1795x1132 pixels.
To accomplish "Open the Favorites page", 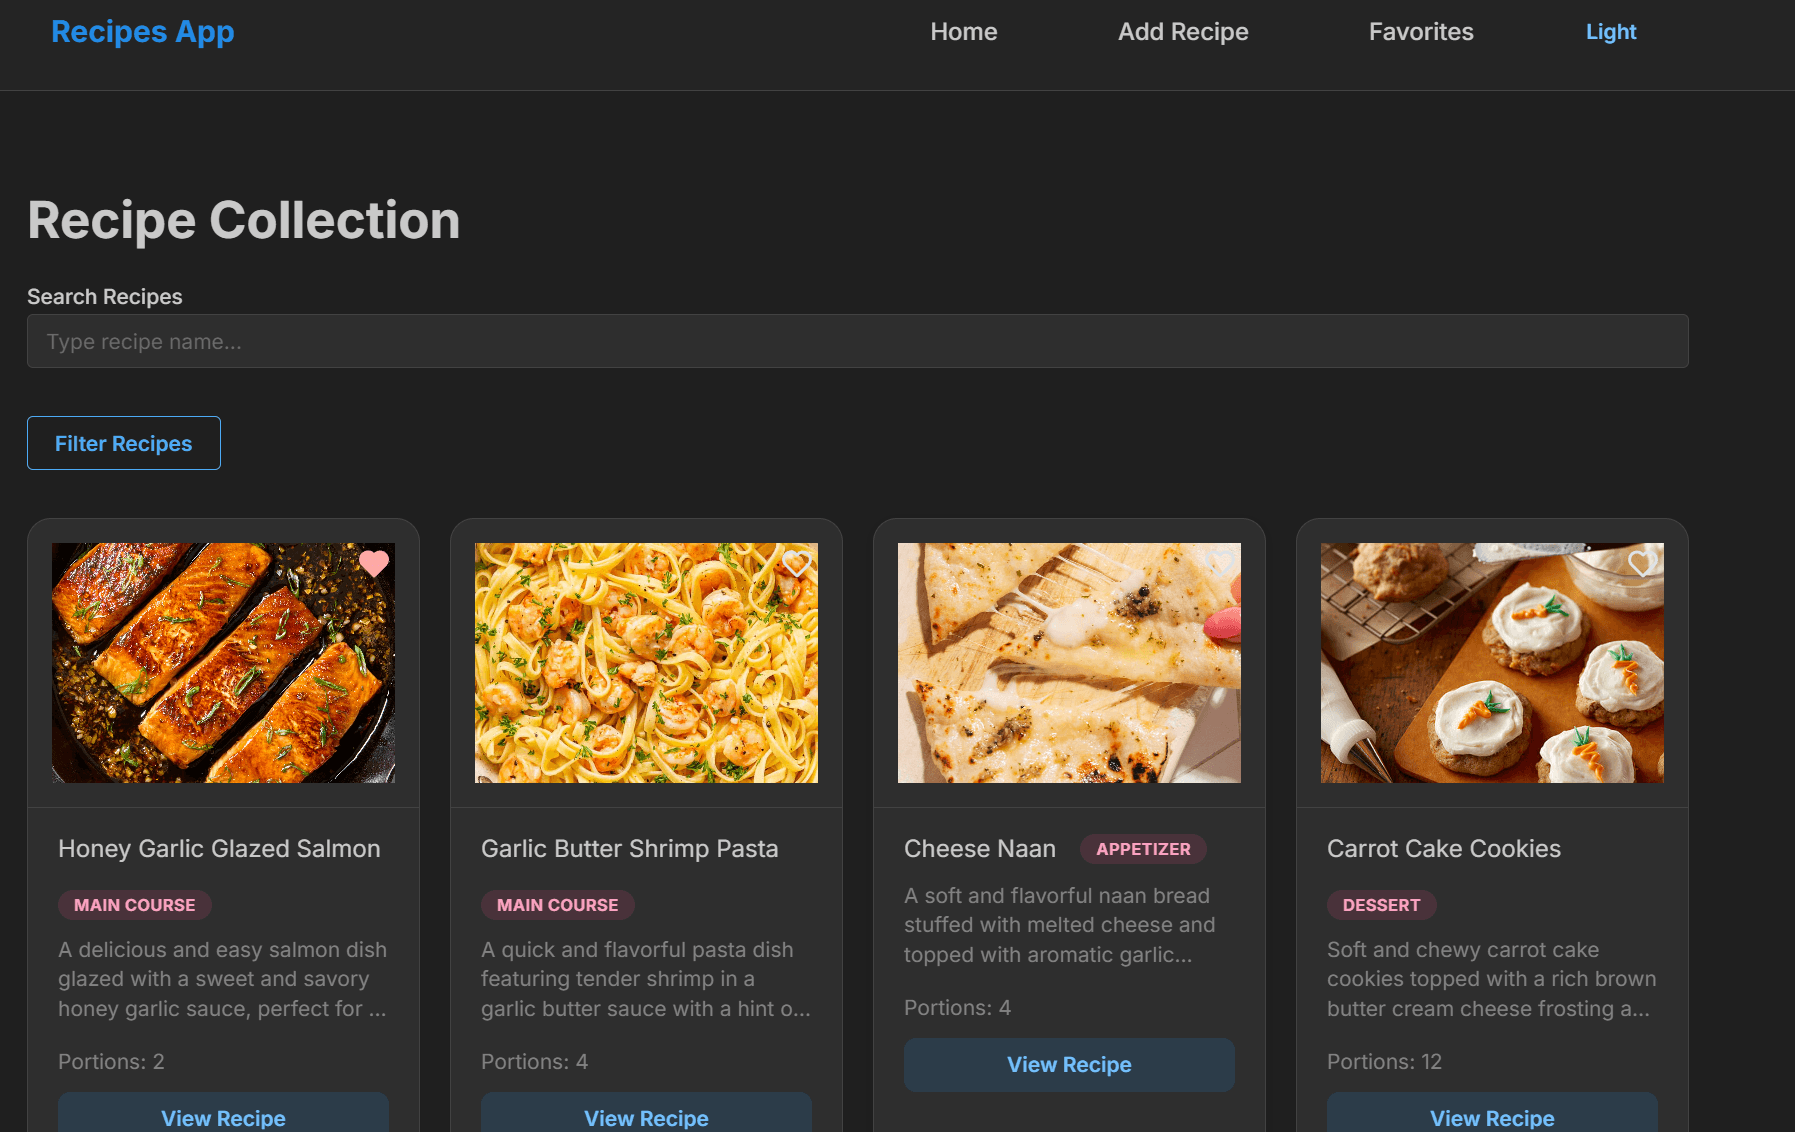I will [x=1420, y=31].
